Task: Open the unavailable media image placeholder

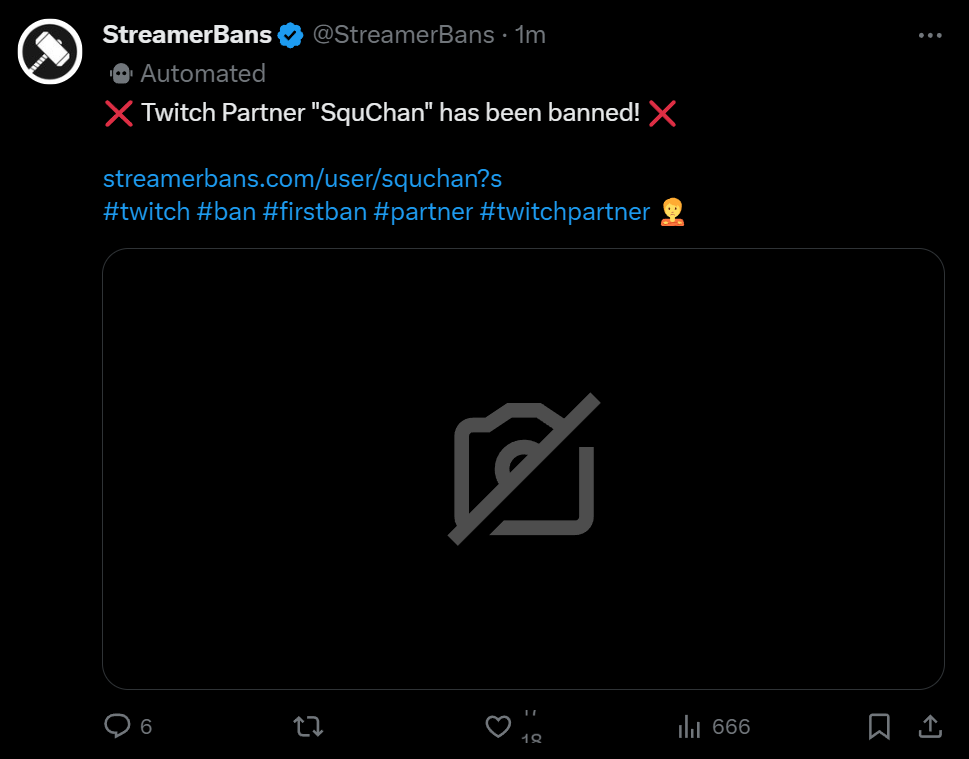Action: point(523,469)
